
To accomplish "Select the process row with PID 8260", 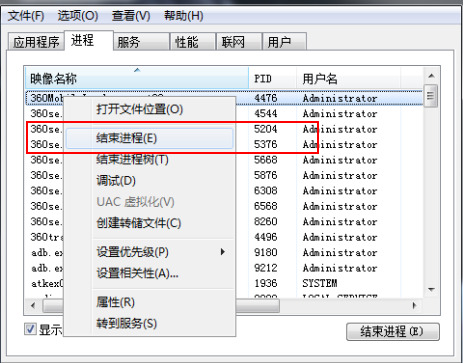I will tap(224, 222).
